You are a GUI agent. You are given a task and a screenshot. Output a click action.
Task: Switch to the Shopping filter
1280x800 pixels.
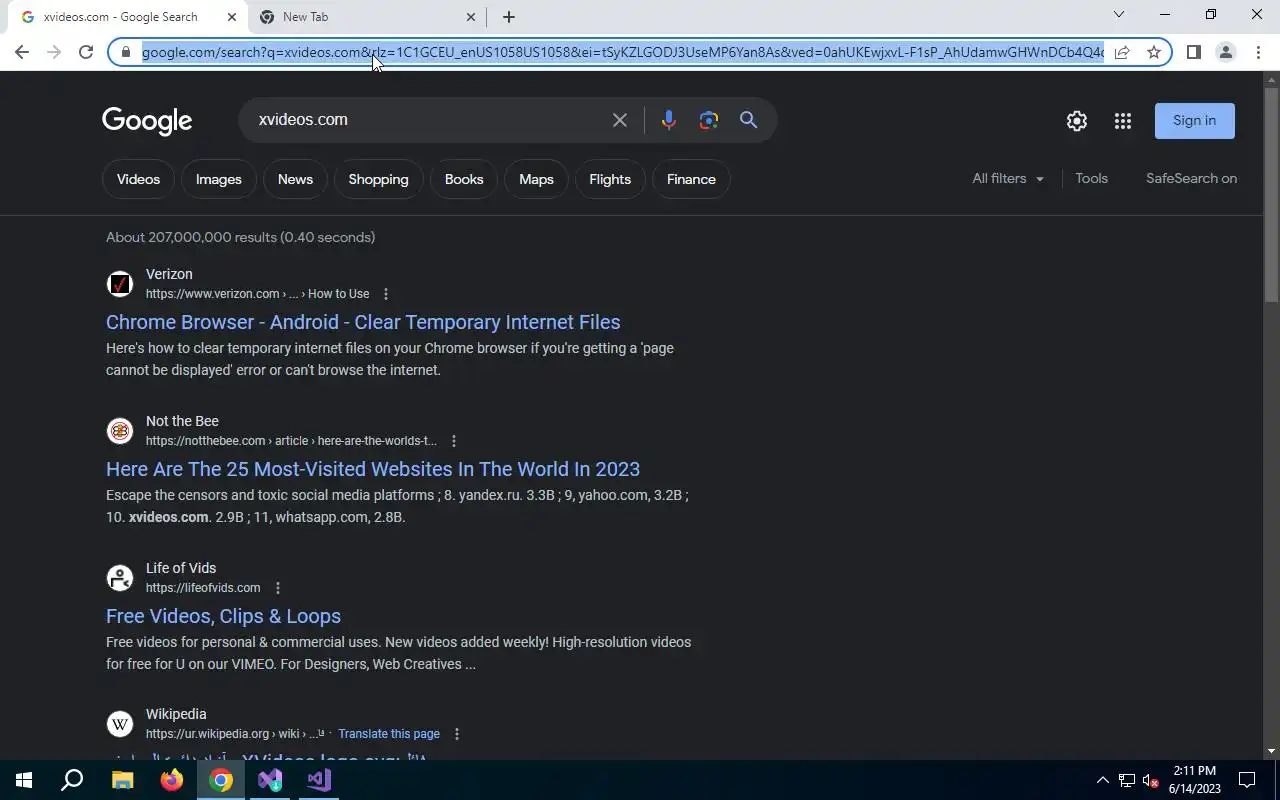pyautogui.click(x=378, y=180)
